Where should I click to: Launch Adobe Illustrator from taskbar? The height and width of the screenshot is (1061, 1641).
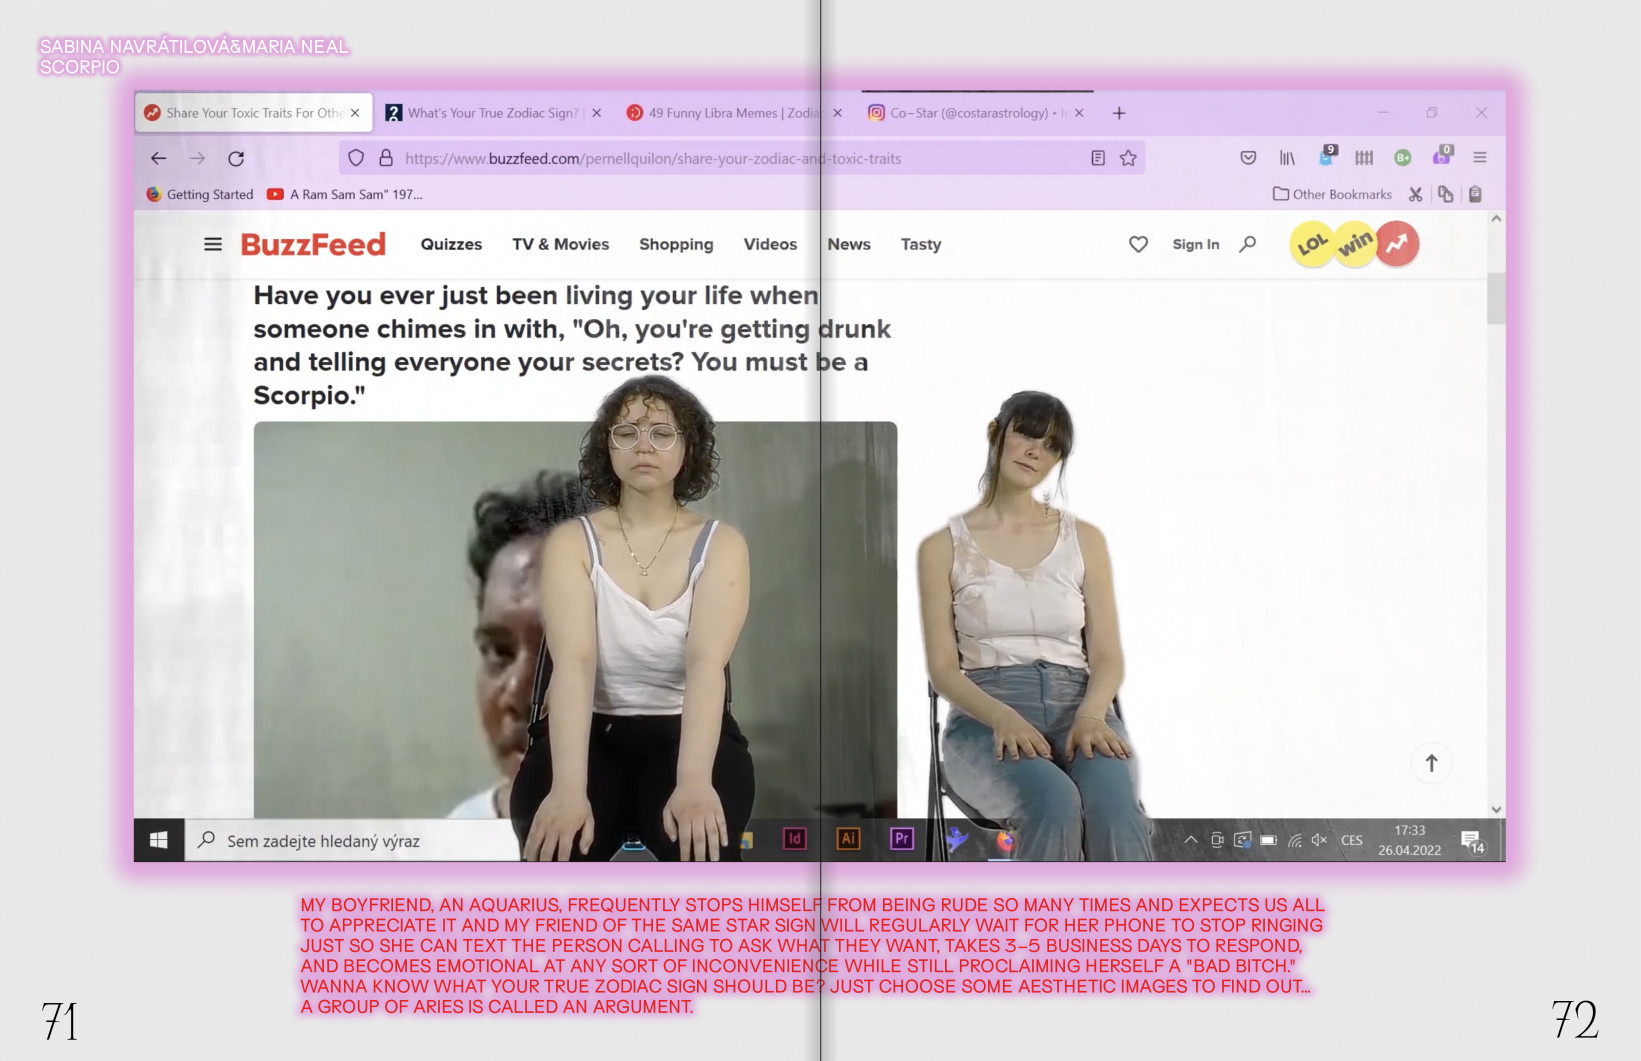[848, 839]
